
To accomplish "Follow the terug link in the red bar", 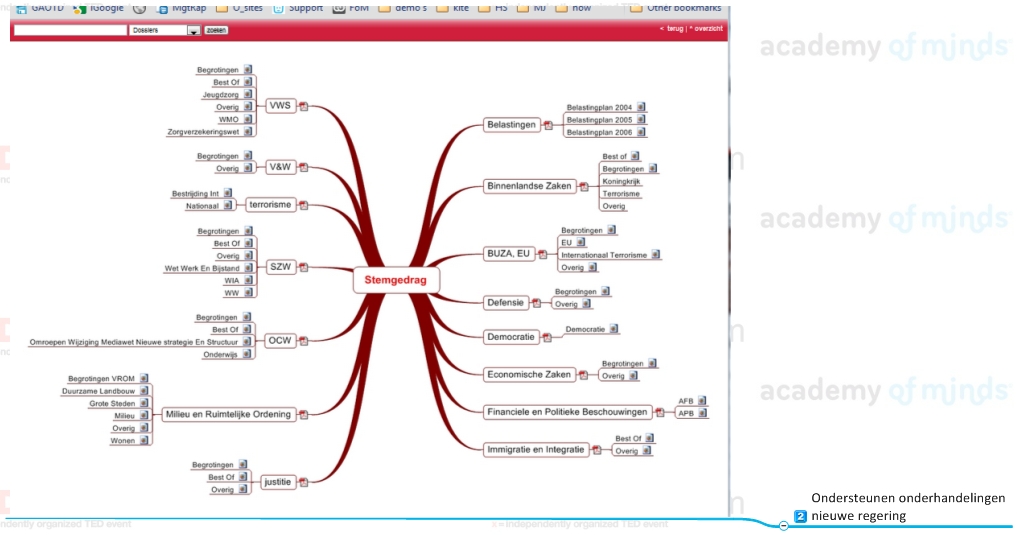I will click(x=674, y=29).
